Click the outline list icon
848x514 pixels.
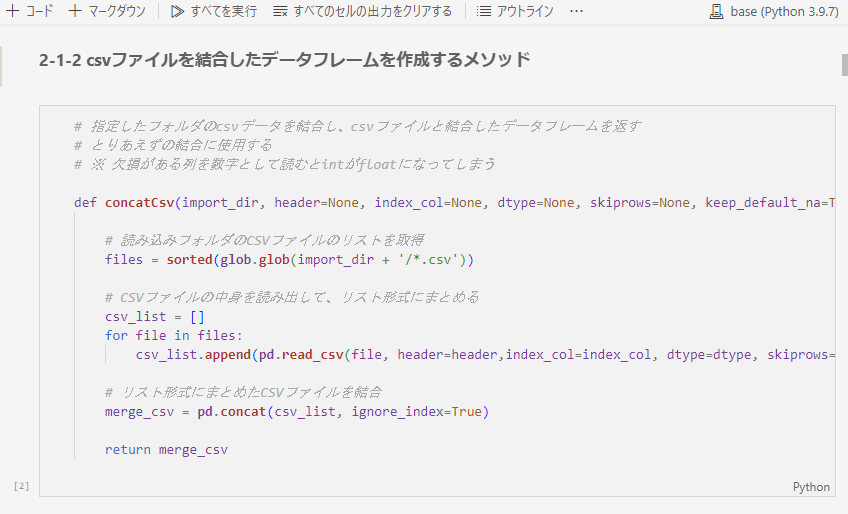click(x=483, y=11)
